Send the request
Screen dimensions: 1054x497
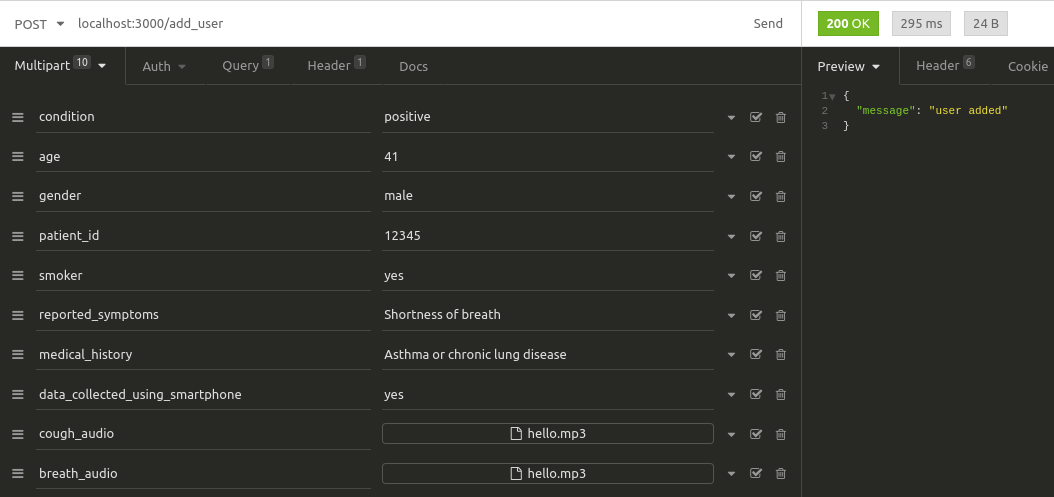point(768,24)
